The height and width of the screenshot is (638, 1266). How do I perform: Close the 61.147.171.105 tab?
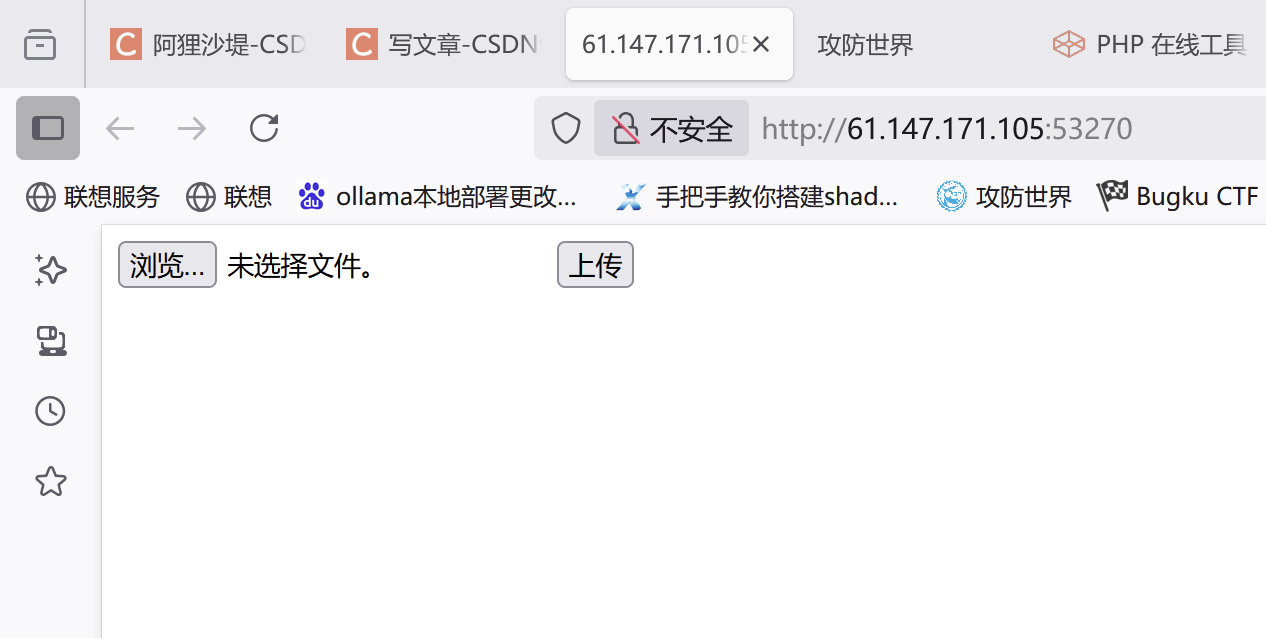click(761, 44)
